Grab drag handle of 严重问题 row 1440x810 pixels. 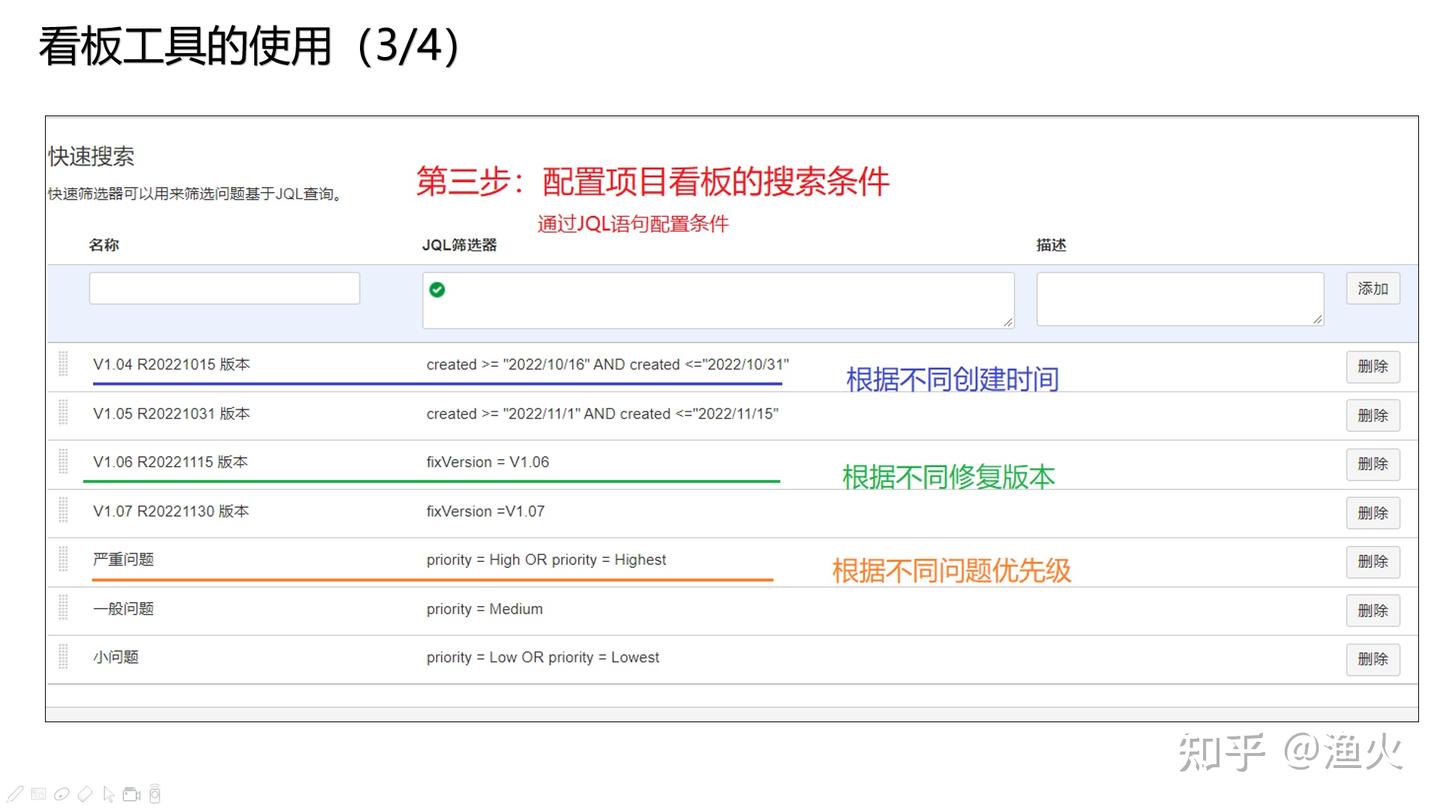click(x=64, y=560)
